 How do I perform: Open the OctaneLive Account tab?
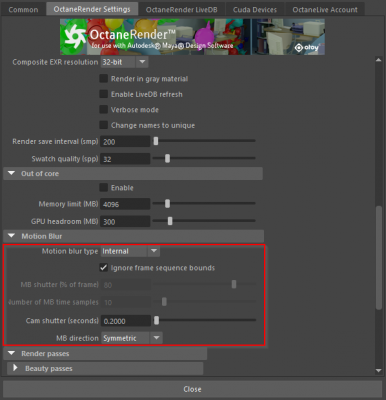click(325, 9)
